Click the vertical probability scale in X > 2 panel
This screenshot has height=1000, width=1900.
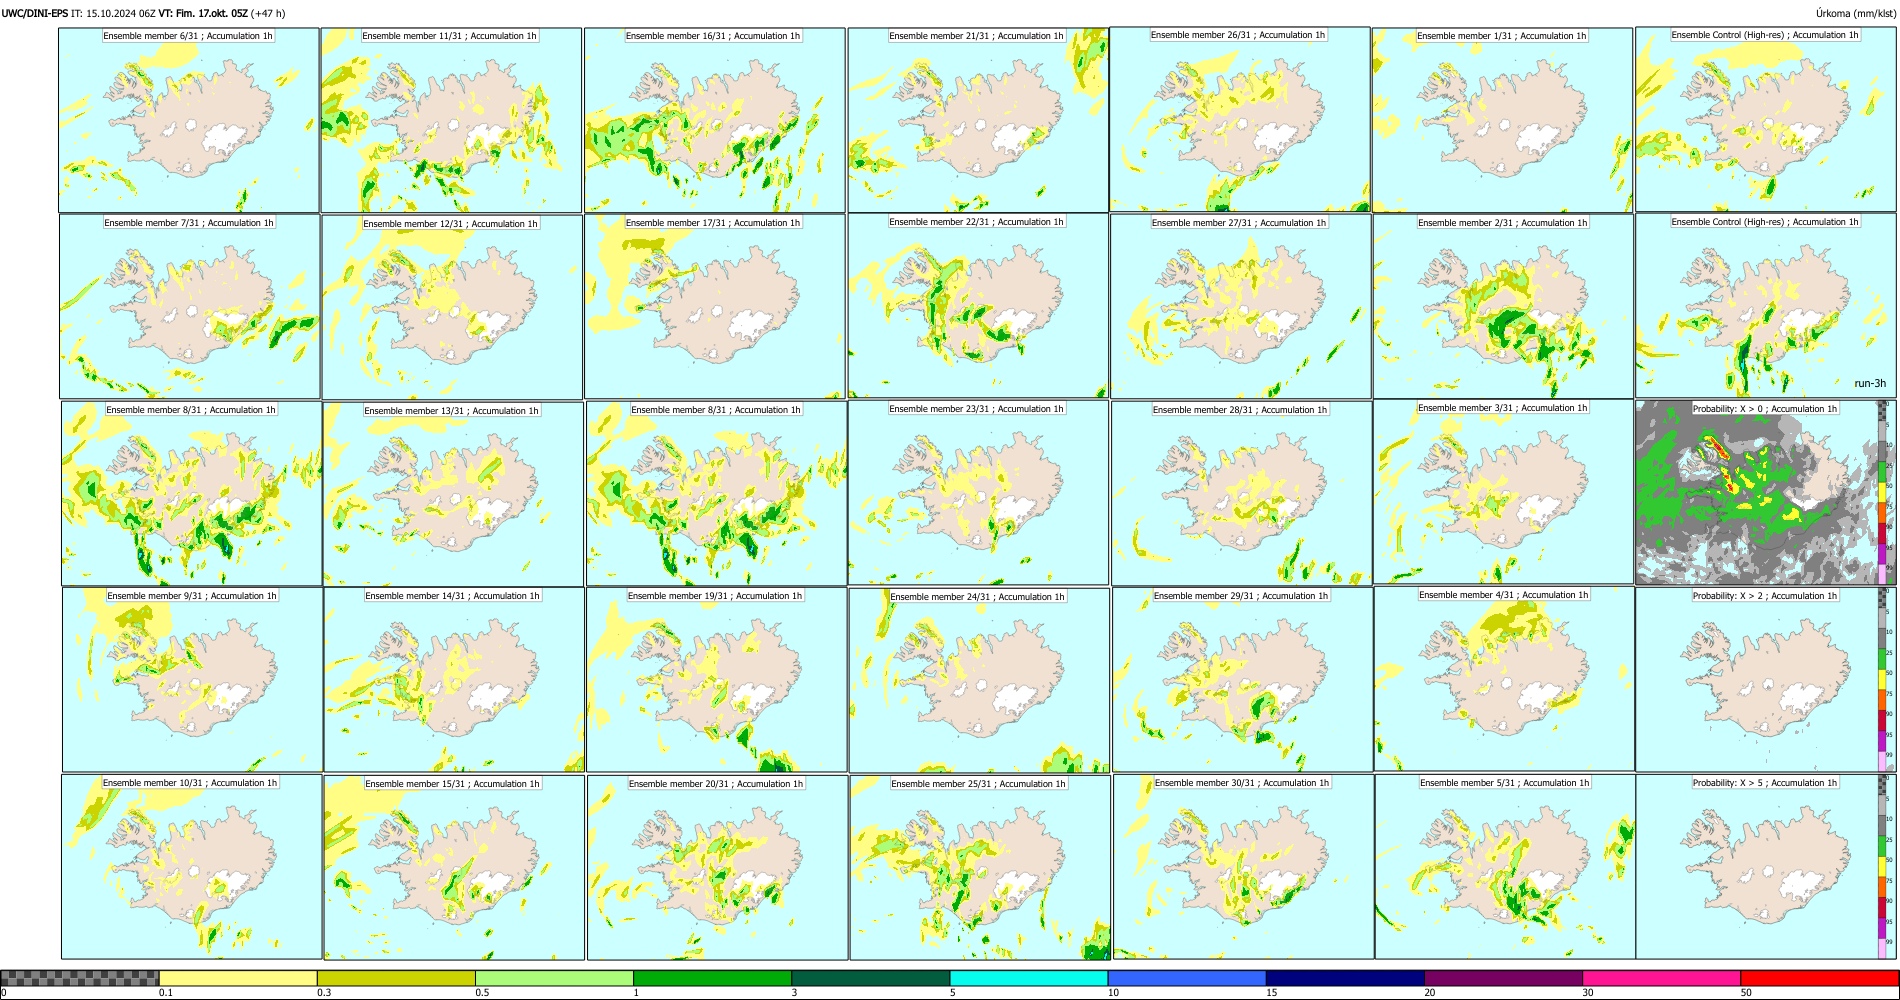click(1884, 680)
